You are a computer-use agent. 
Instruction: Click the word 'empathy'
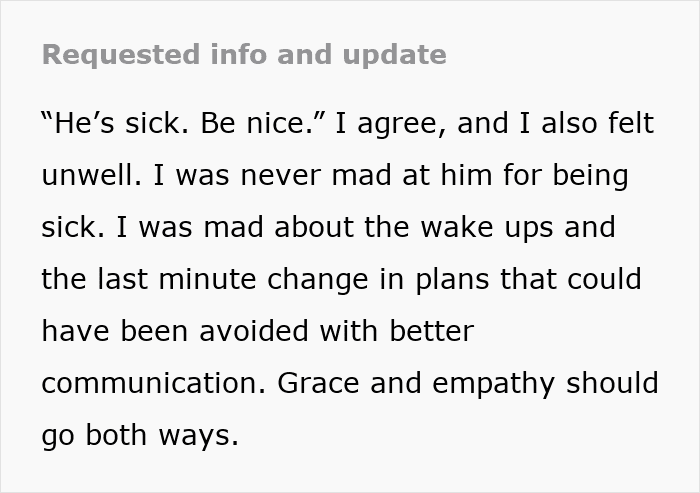click(x=493, y=384)
